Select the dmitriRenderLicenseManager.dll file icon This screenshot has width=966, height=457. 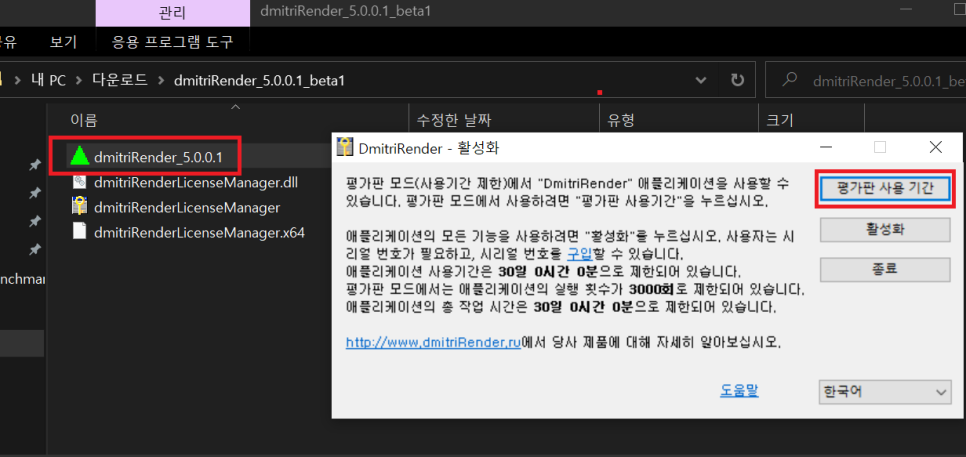80,182
